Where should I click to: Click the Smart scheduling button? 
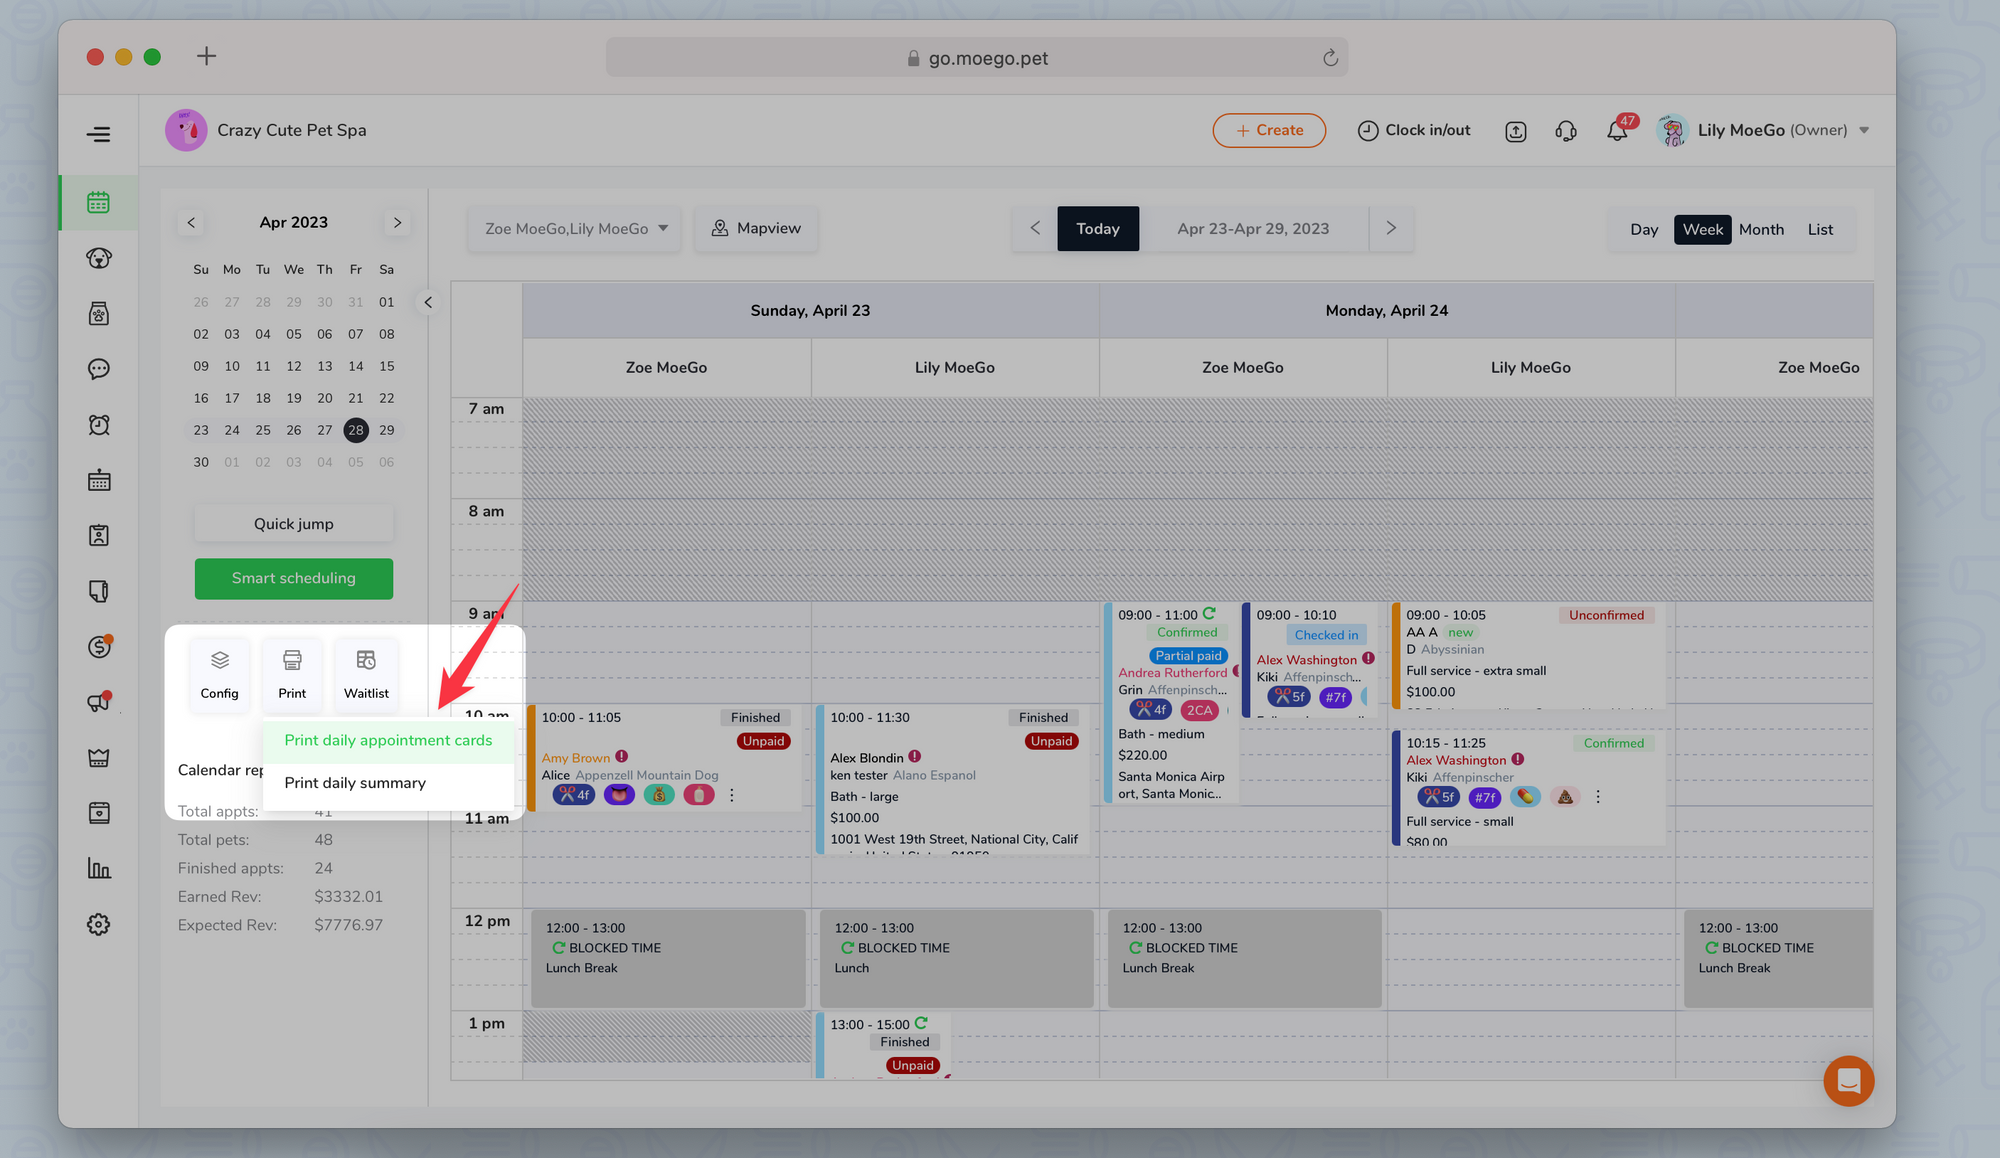pyautogui.click(x=293, y=579)
